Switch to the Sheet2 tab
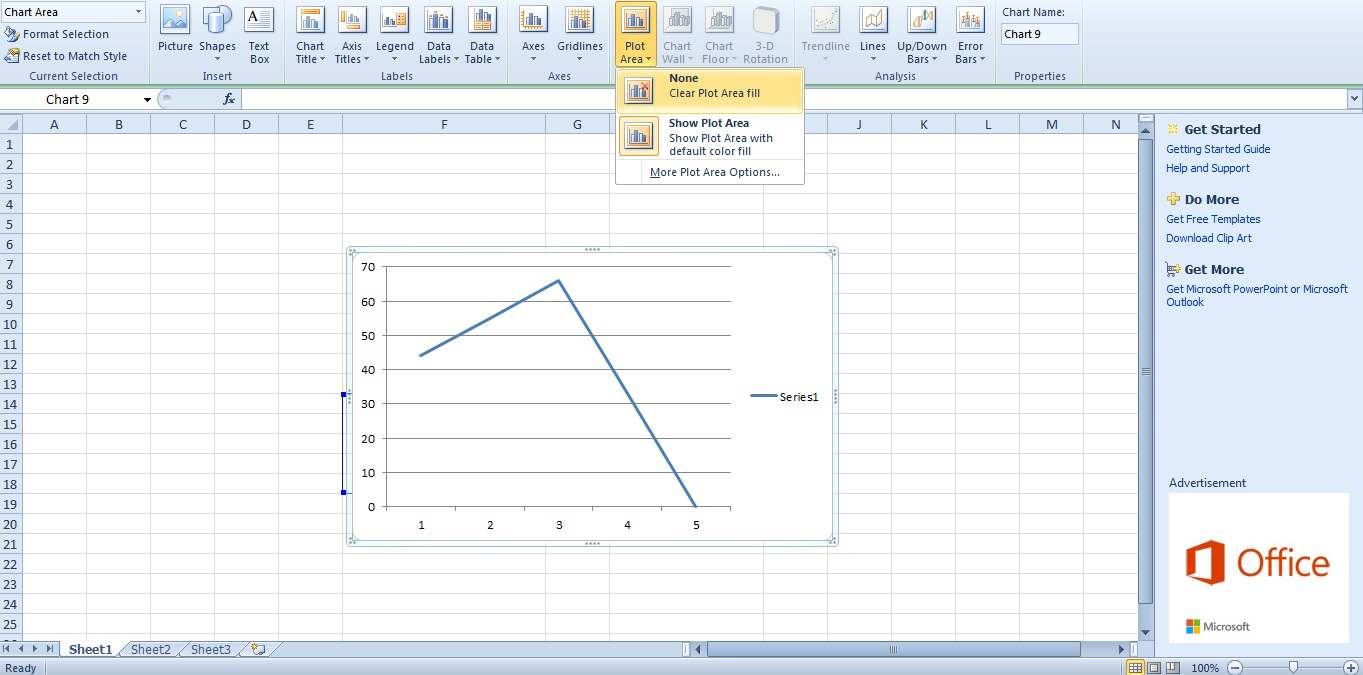1363x675 pixels. coord(148,649)
